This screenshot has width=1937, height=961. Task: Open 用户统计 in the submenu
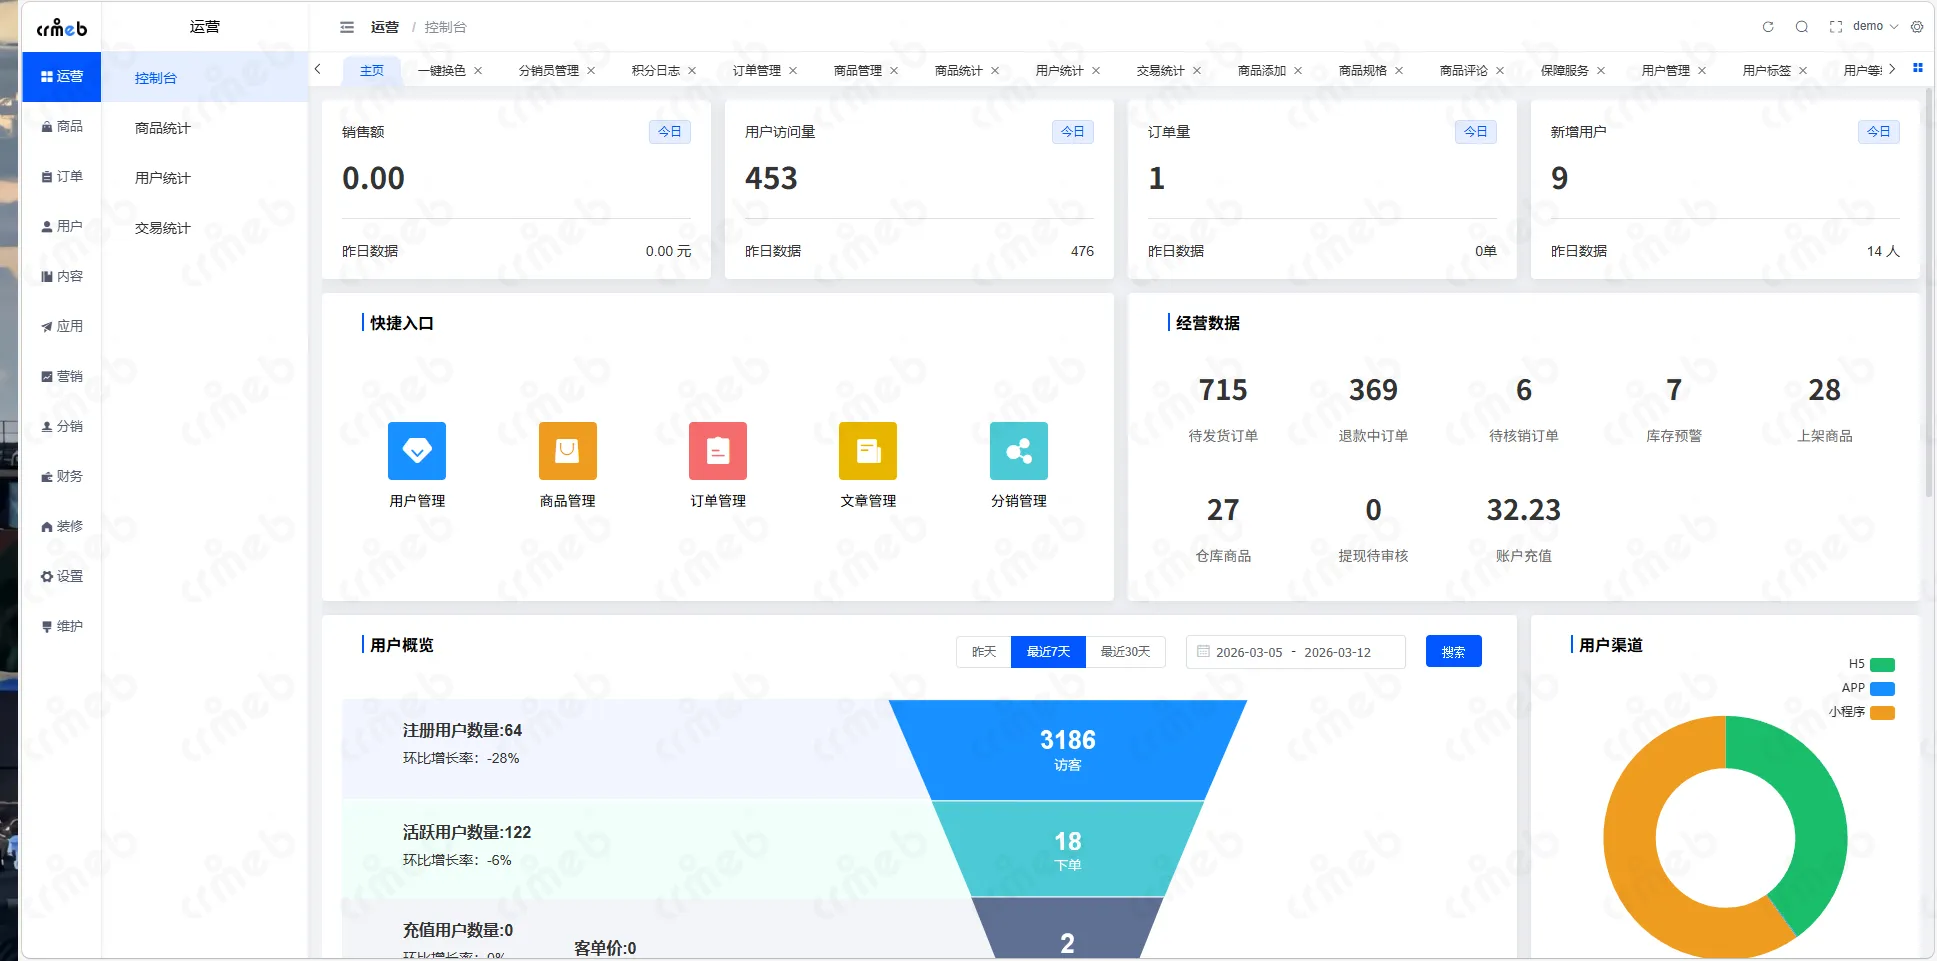205,177
